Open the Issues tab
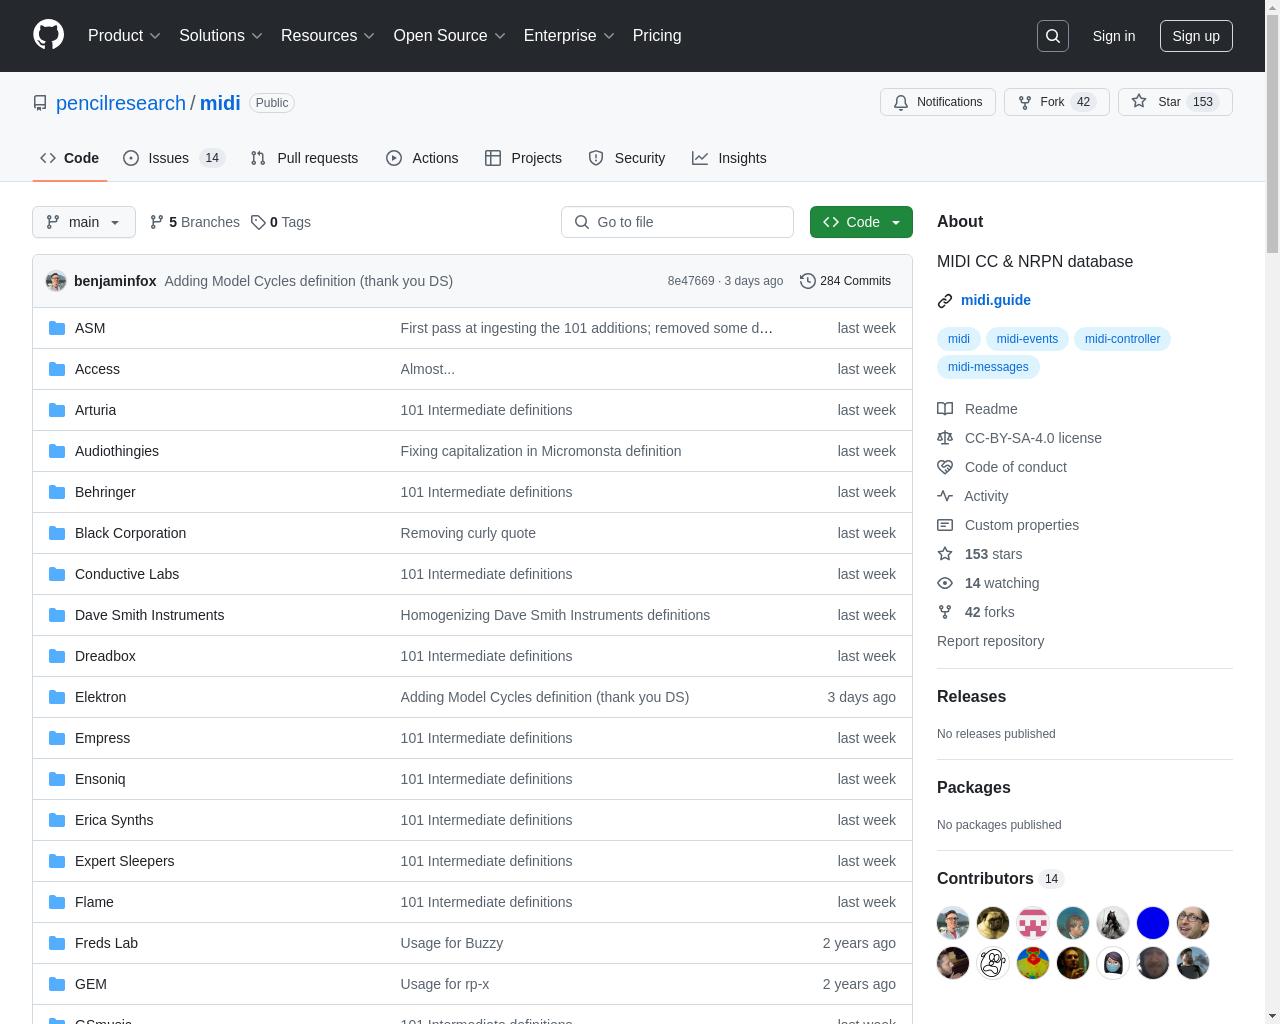Image resolution: width=1280 pixels, height=1024 pixels. coord(174,158)
